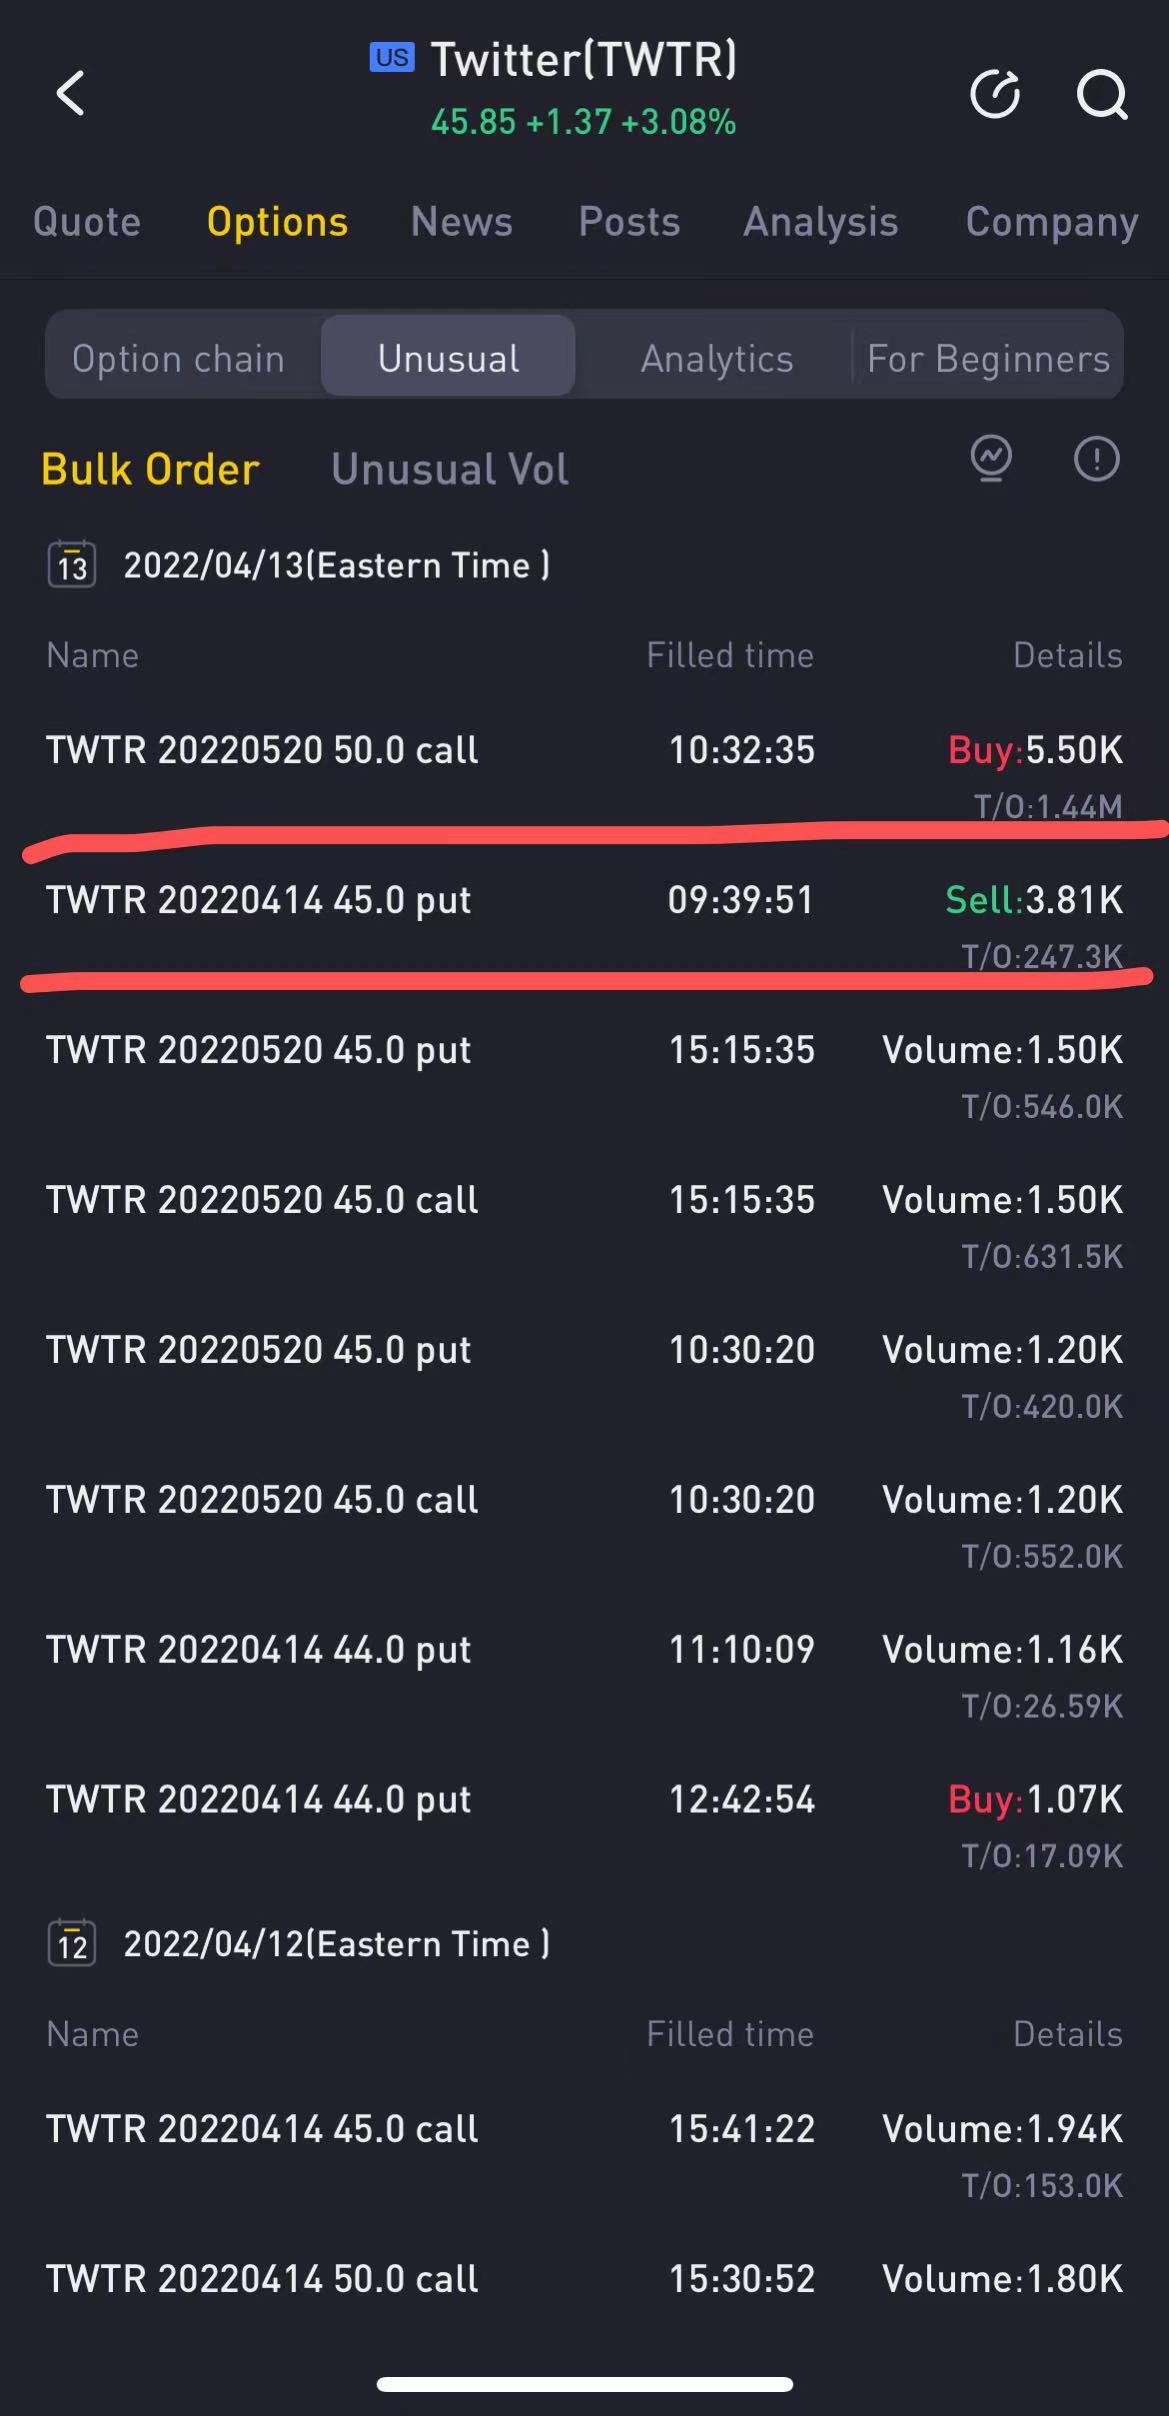Image resolution: width=1169 pixels, height=2416 pixels.
Task: Switch to the Quote tab
Action: [87, 222]
